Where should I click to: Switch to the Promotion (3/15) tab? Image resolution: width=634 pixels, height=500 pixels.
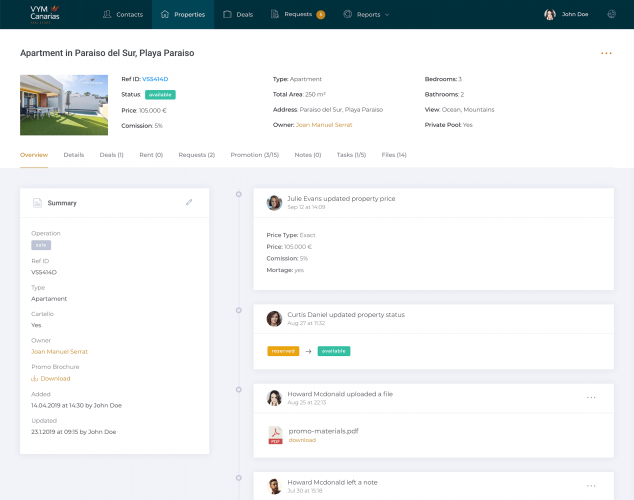255,155
